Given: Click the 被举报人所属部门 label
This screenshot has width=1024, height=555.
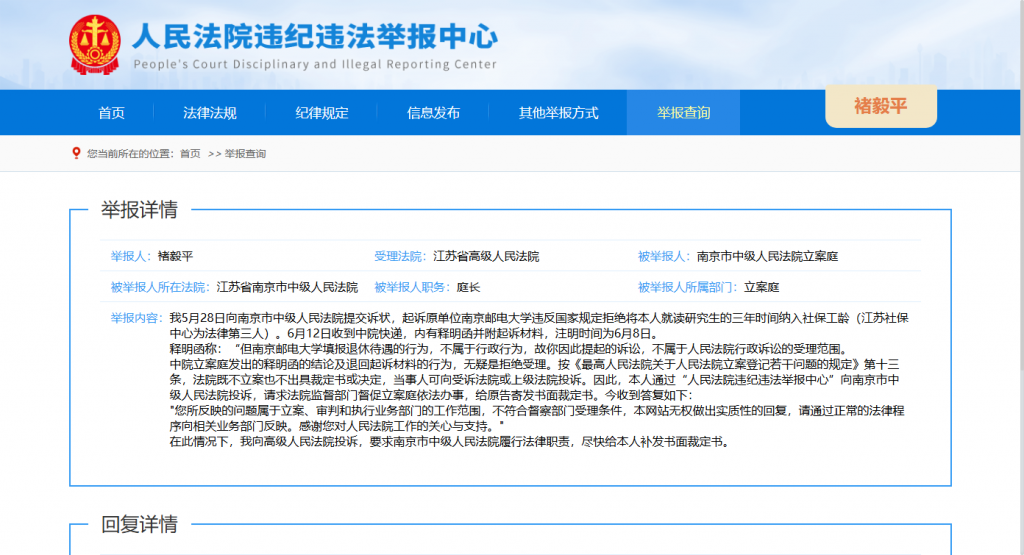Looking at the screenshot, I should click(688, 287).
